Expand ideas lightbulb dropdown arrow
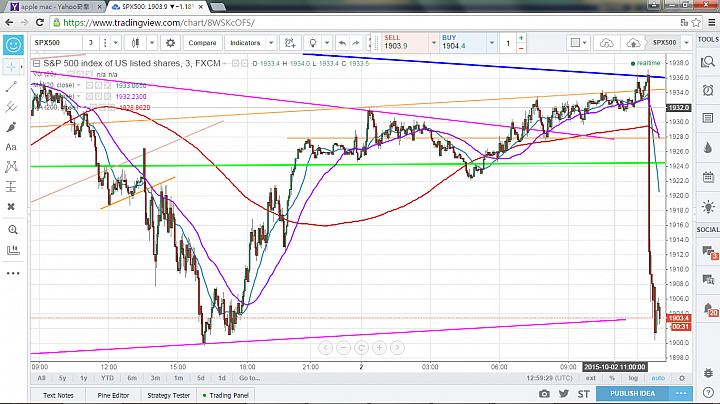Viewport: 720px width, 404px height. [327, 43]
